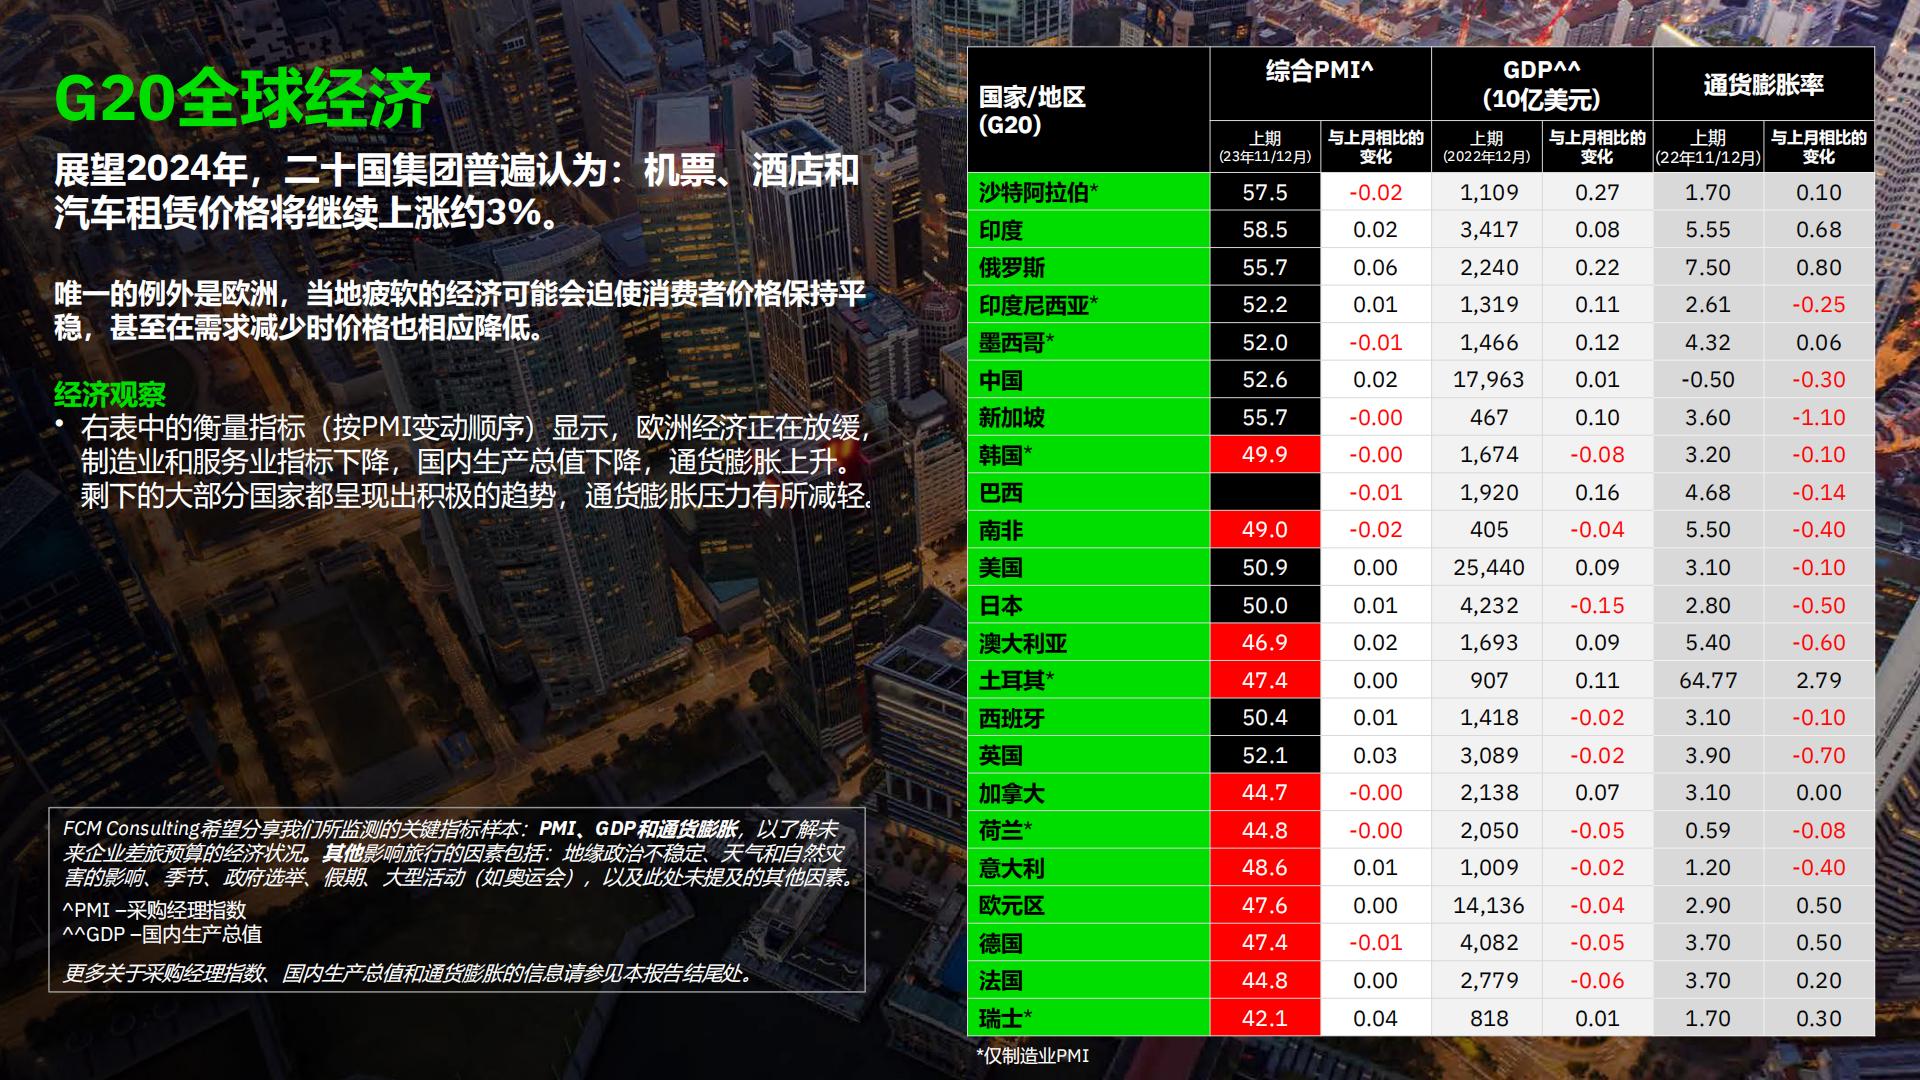Click the 上期 (2022年12月) GDP subheader
1920x1080 pixels.
click(1487, 147)
